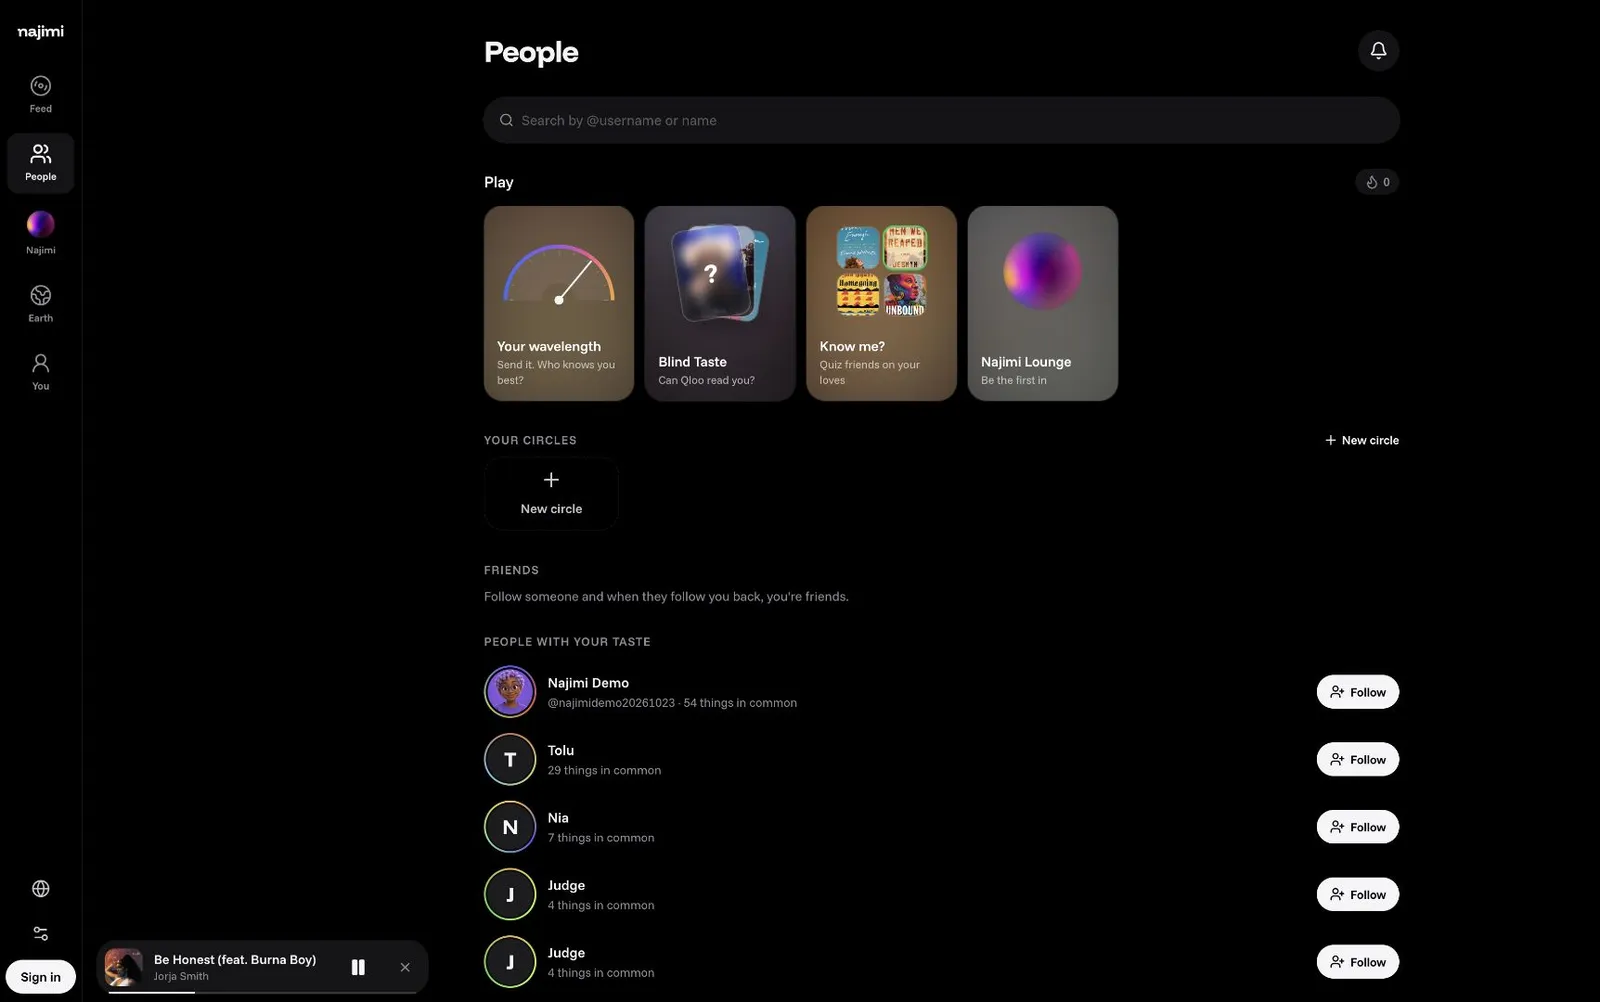Open notifications bell
The image size is (1600, 1002).
pyautogui.click(x=1378, y=50)
